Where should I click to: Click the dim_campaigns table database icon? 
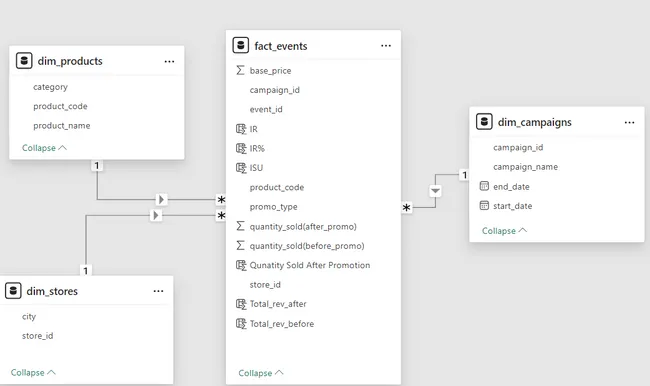click(484, 122)
